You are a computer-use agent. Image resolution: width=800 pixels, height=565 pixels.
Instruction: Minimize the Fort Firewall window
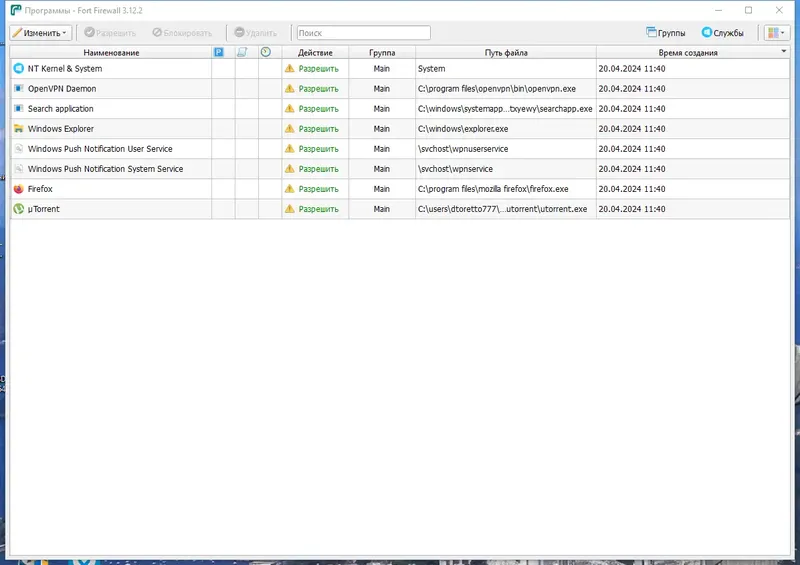718,10
